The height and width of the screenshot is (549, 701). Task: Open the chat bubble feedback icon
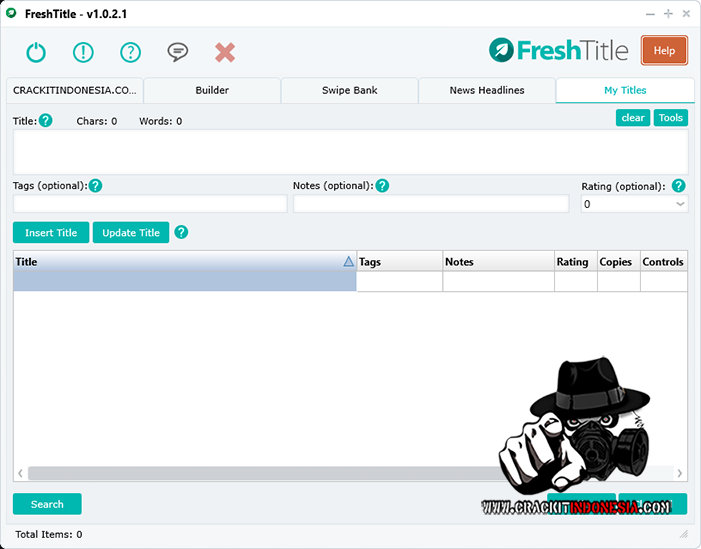click(178, 52)
